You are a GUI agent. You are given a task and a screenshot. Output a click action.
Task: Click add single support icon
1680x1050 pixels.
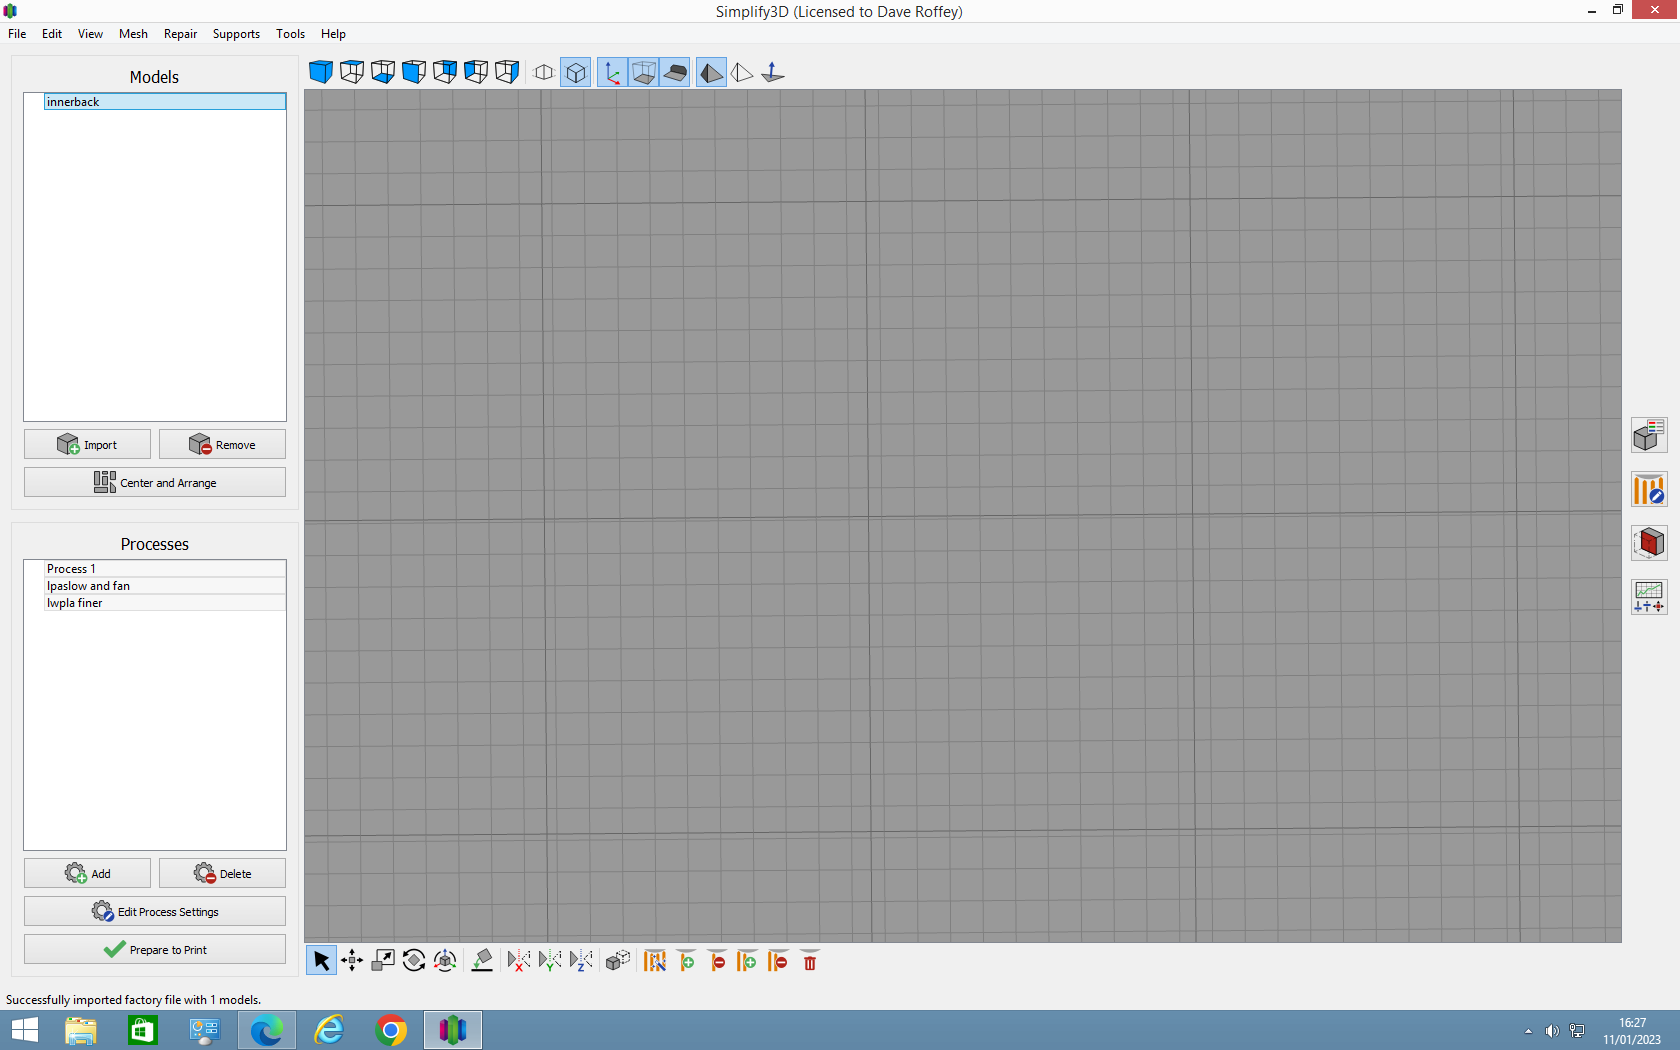[686, 961]
